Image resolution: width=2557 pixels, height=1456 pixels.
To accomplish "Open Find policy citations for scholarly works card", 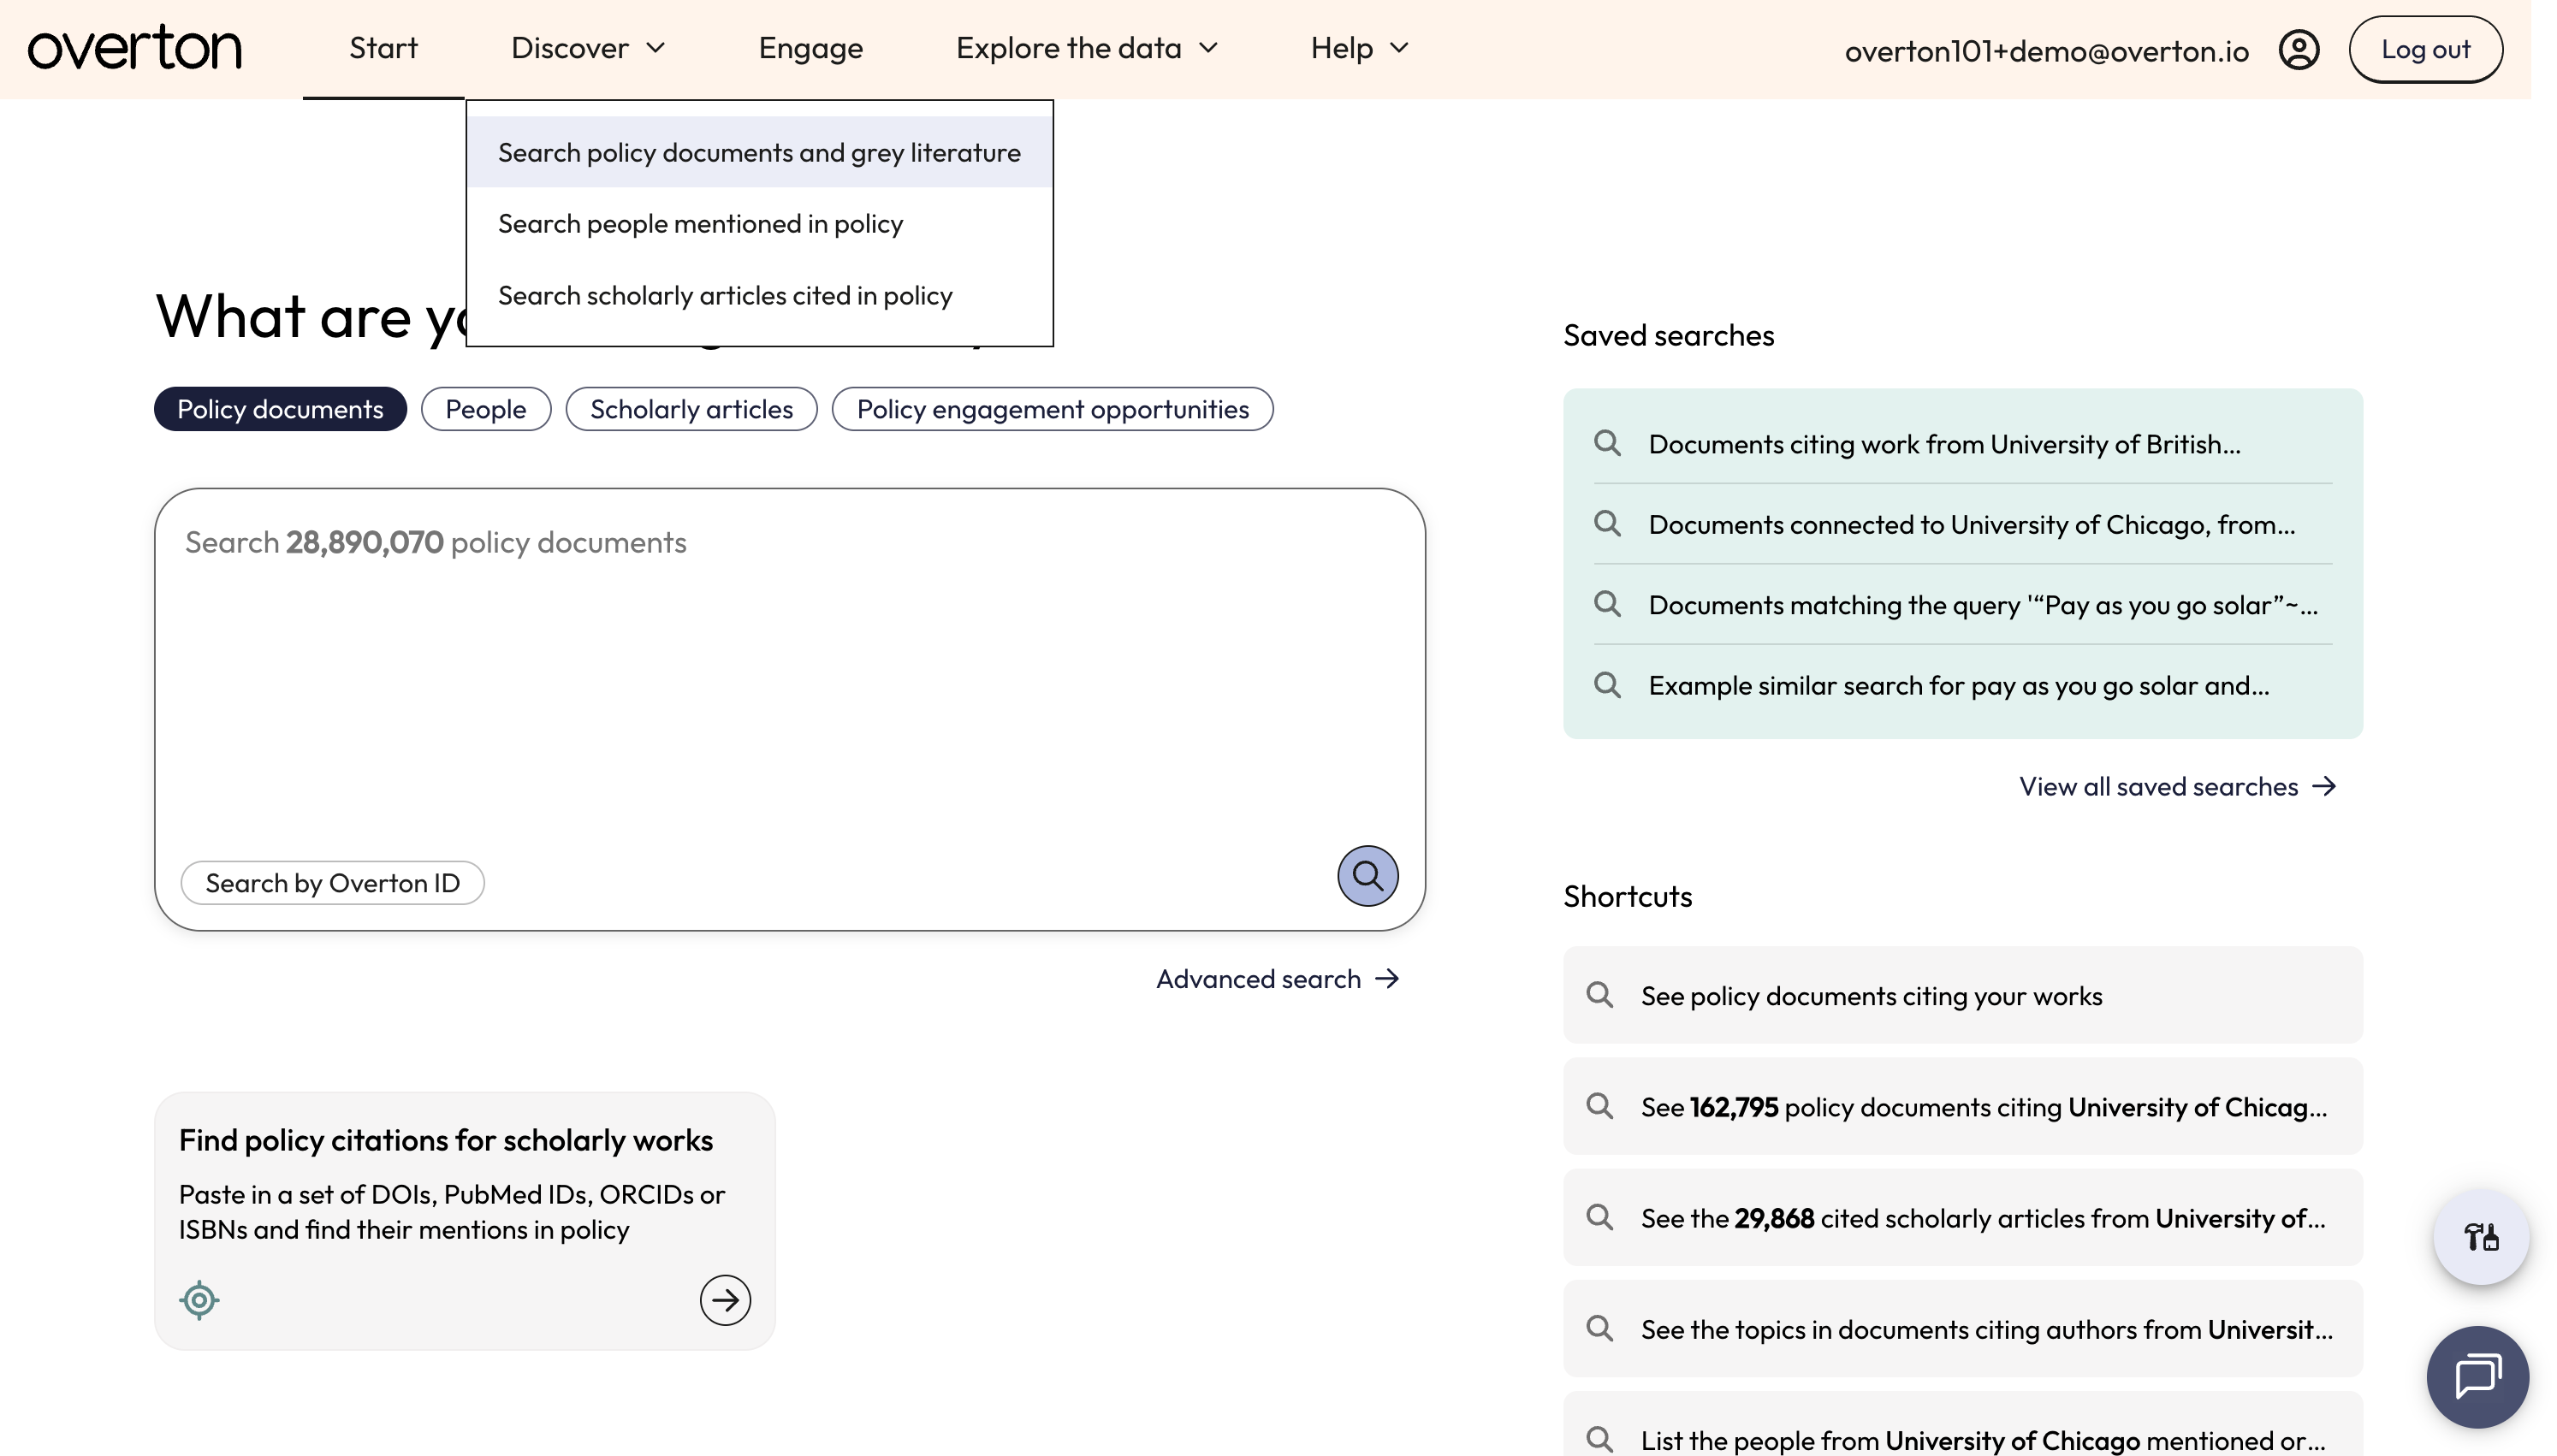I will (x=464, y=1221).
